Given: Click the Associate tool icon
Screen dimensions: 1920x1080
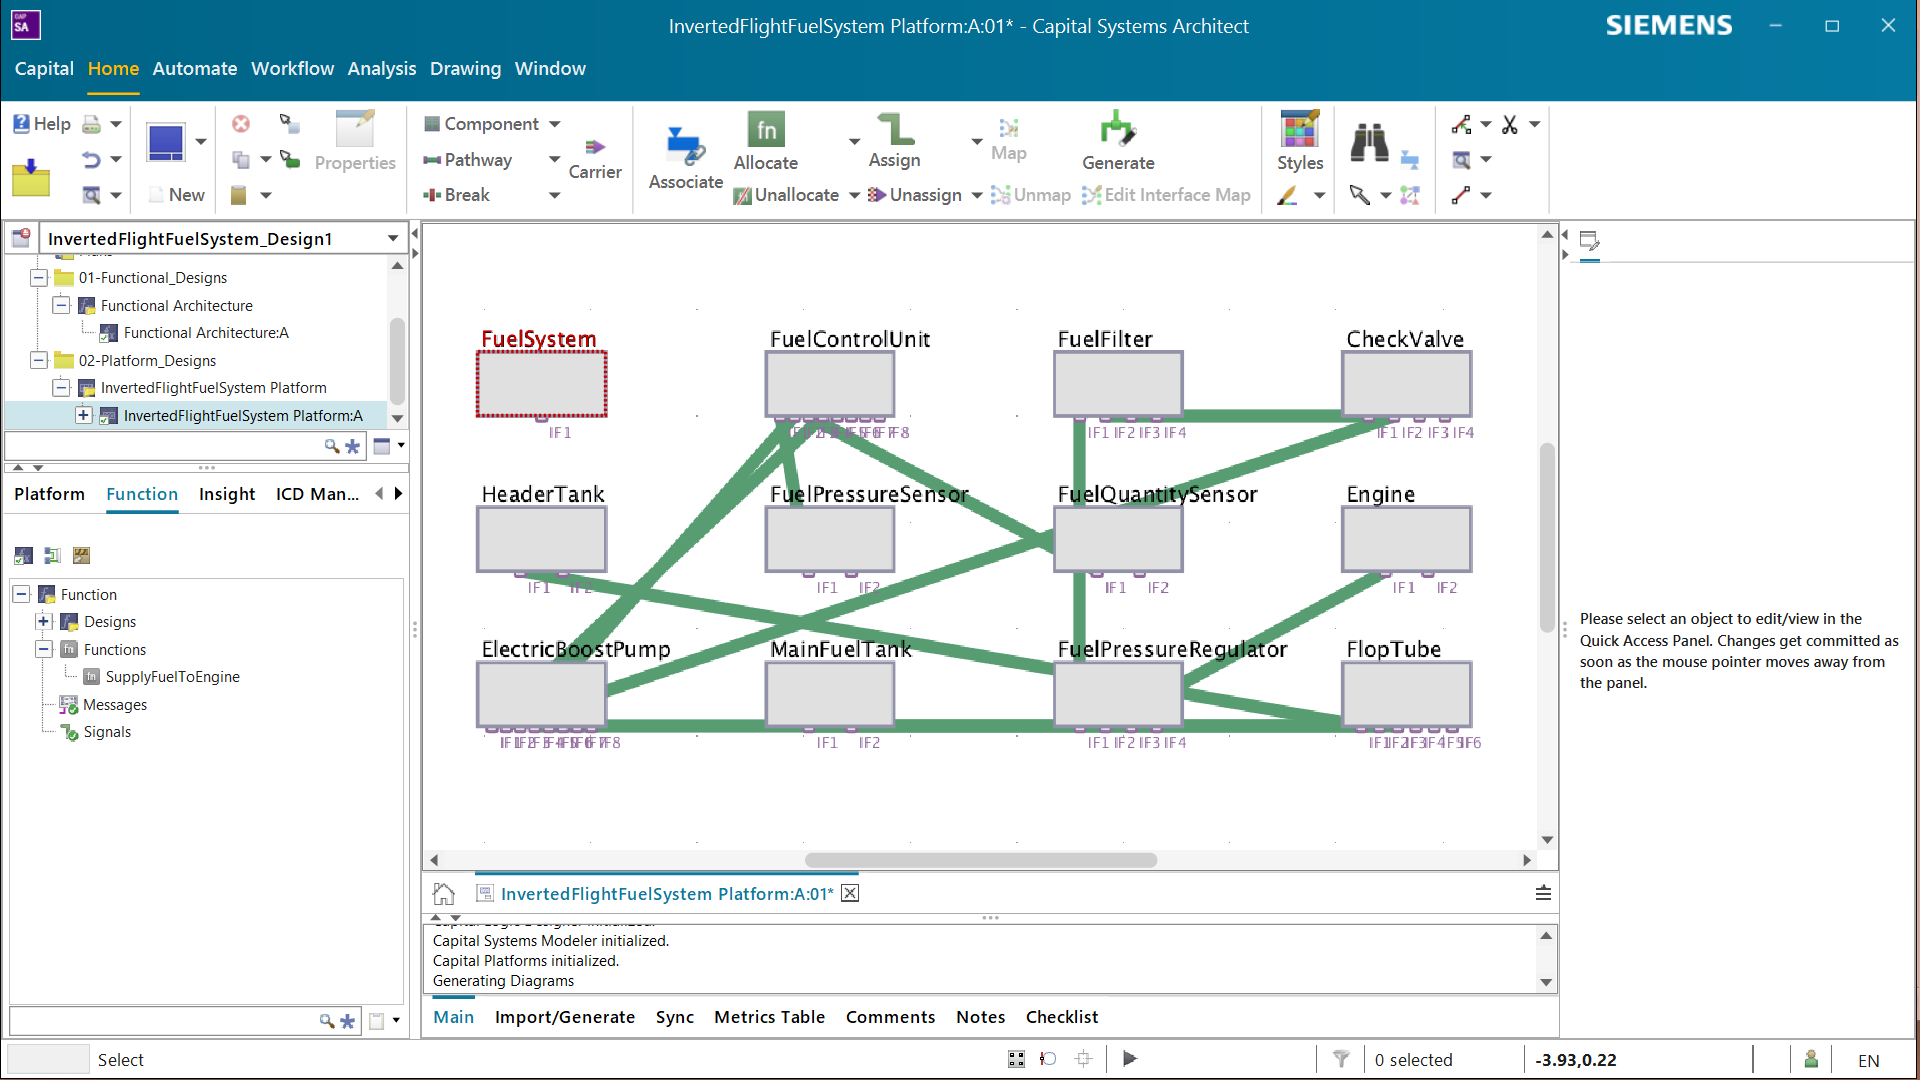Looking at the screenshot, I should (x=686, y=147).
